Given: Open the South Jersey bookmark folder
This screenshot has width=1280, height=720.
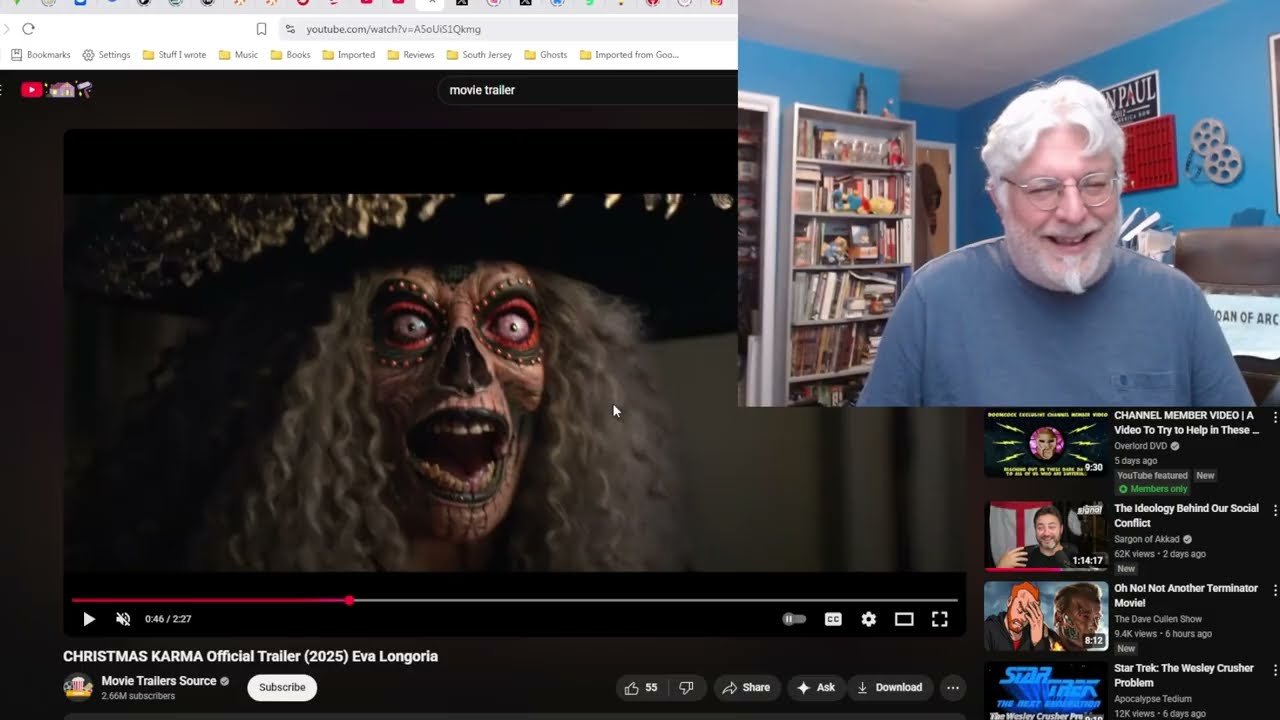Looking at the screenshot, I should (479, 55).
